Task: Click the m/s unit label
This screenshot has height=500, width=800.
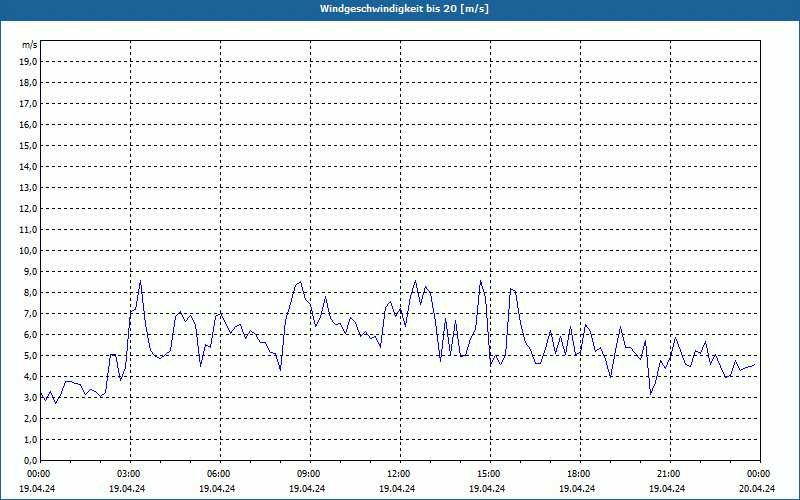Action: (30, 45)
